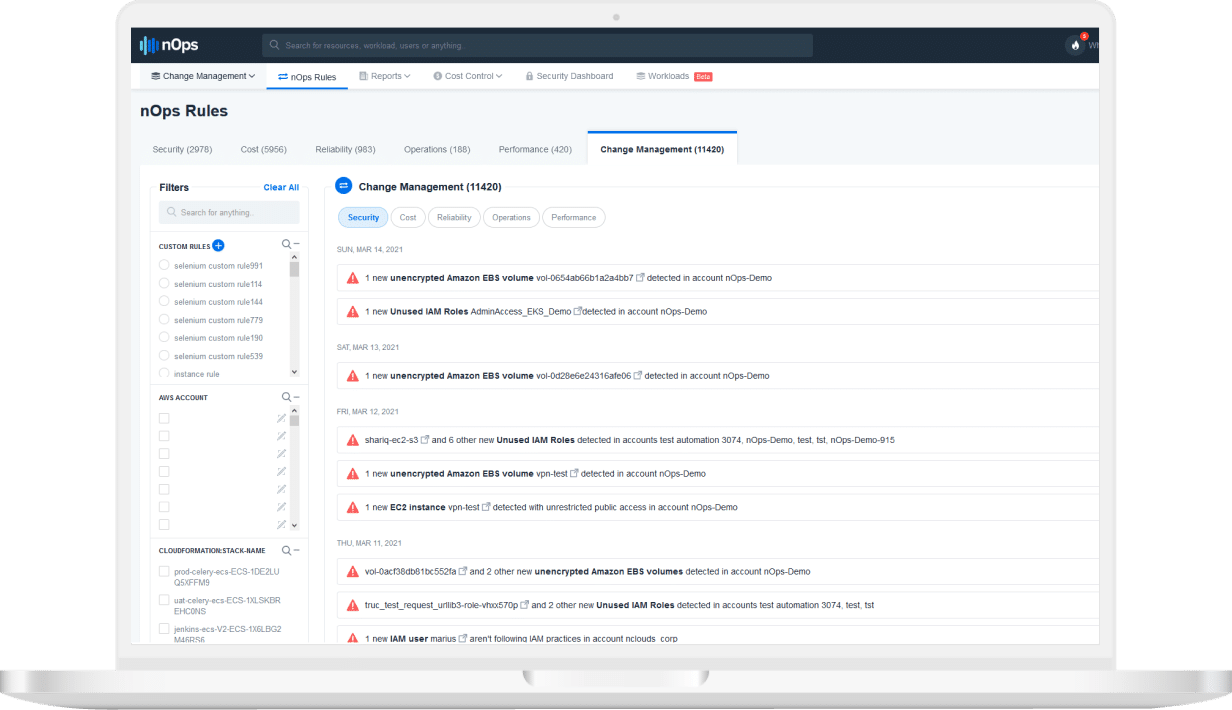
Task: Click the Custom Rules list scrollbar thumb
Action: pyautogui.click(x=294, y=269)
